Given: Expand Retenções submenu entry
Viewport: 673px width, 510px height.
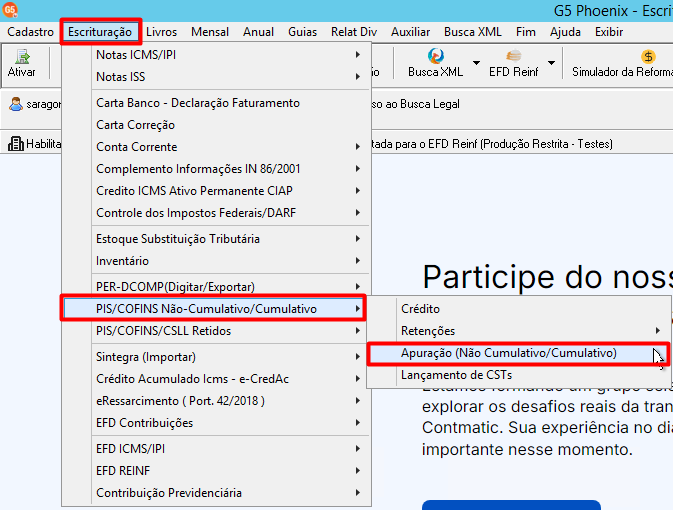Looking at the screenshot, I should pos(519,331).
